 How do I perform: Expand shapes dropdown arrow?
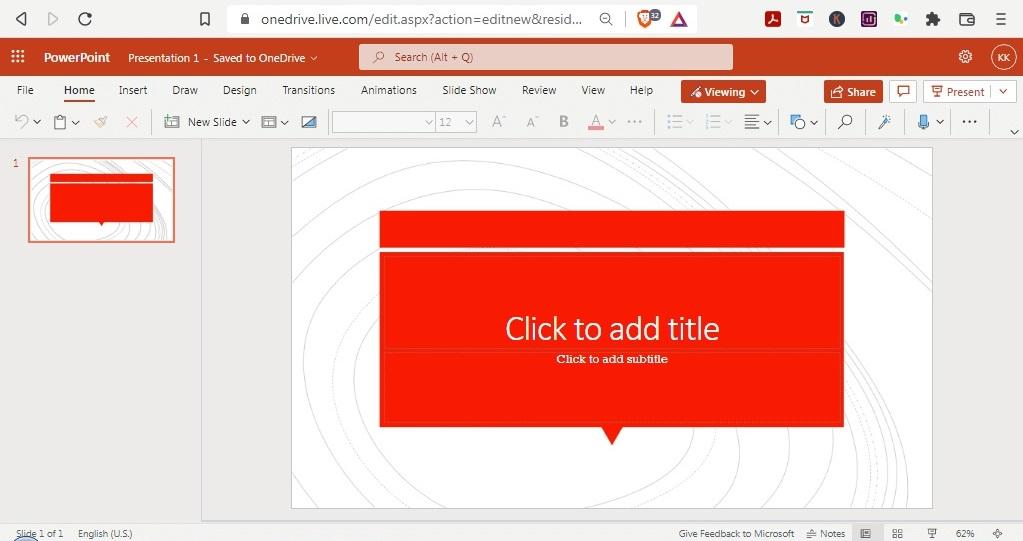(x=814, y=121)
